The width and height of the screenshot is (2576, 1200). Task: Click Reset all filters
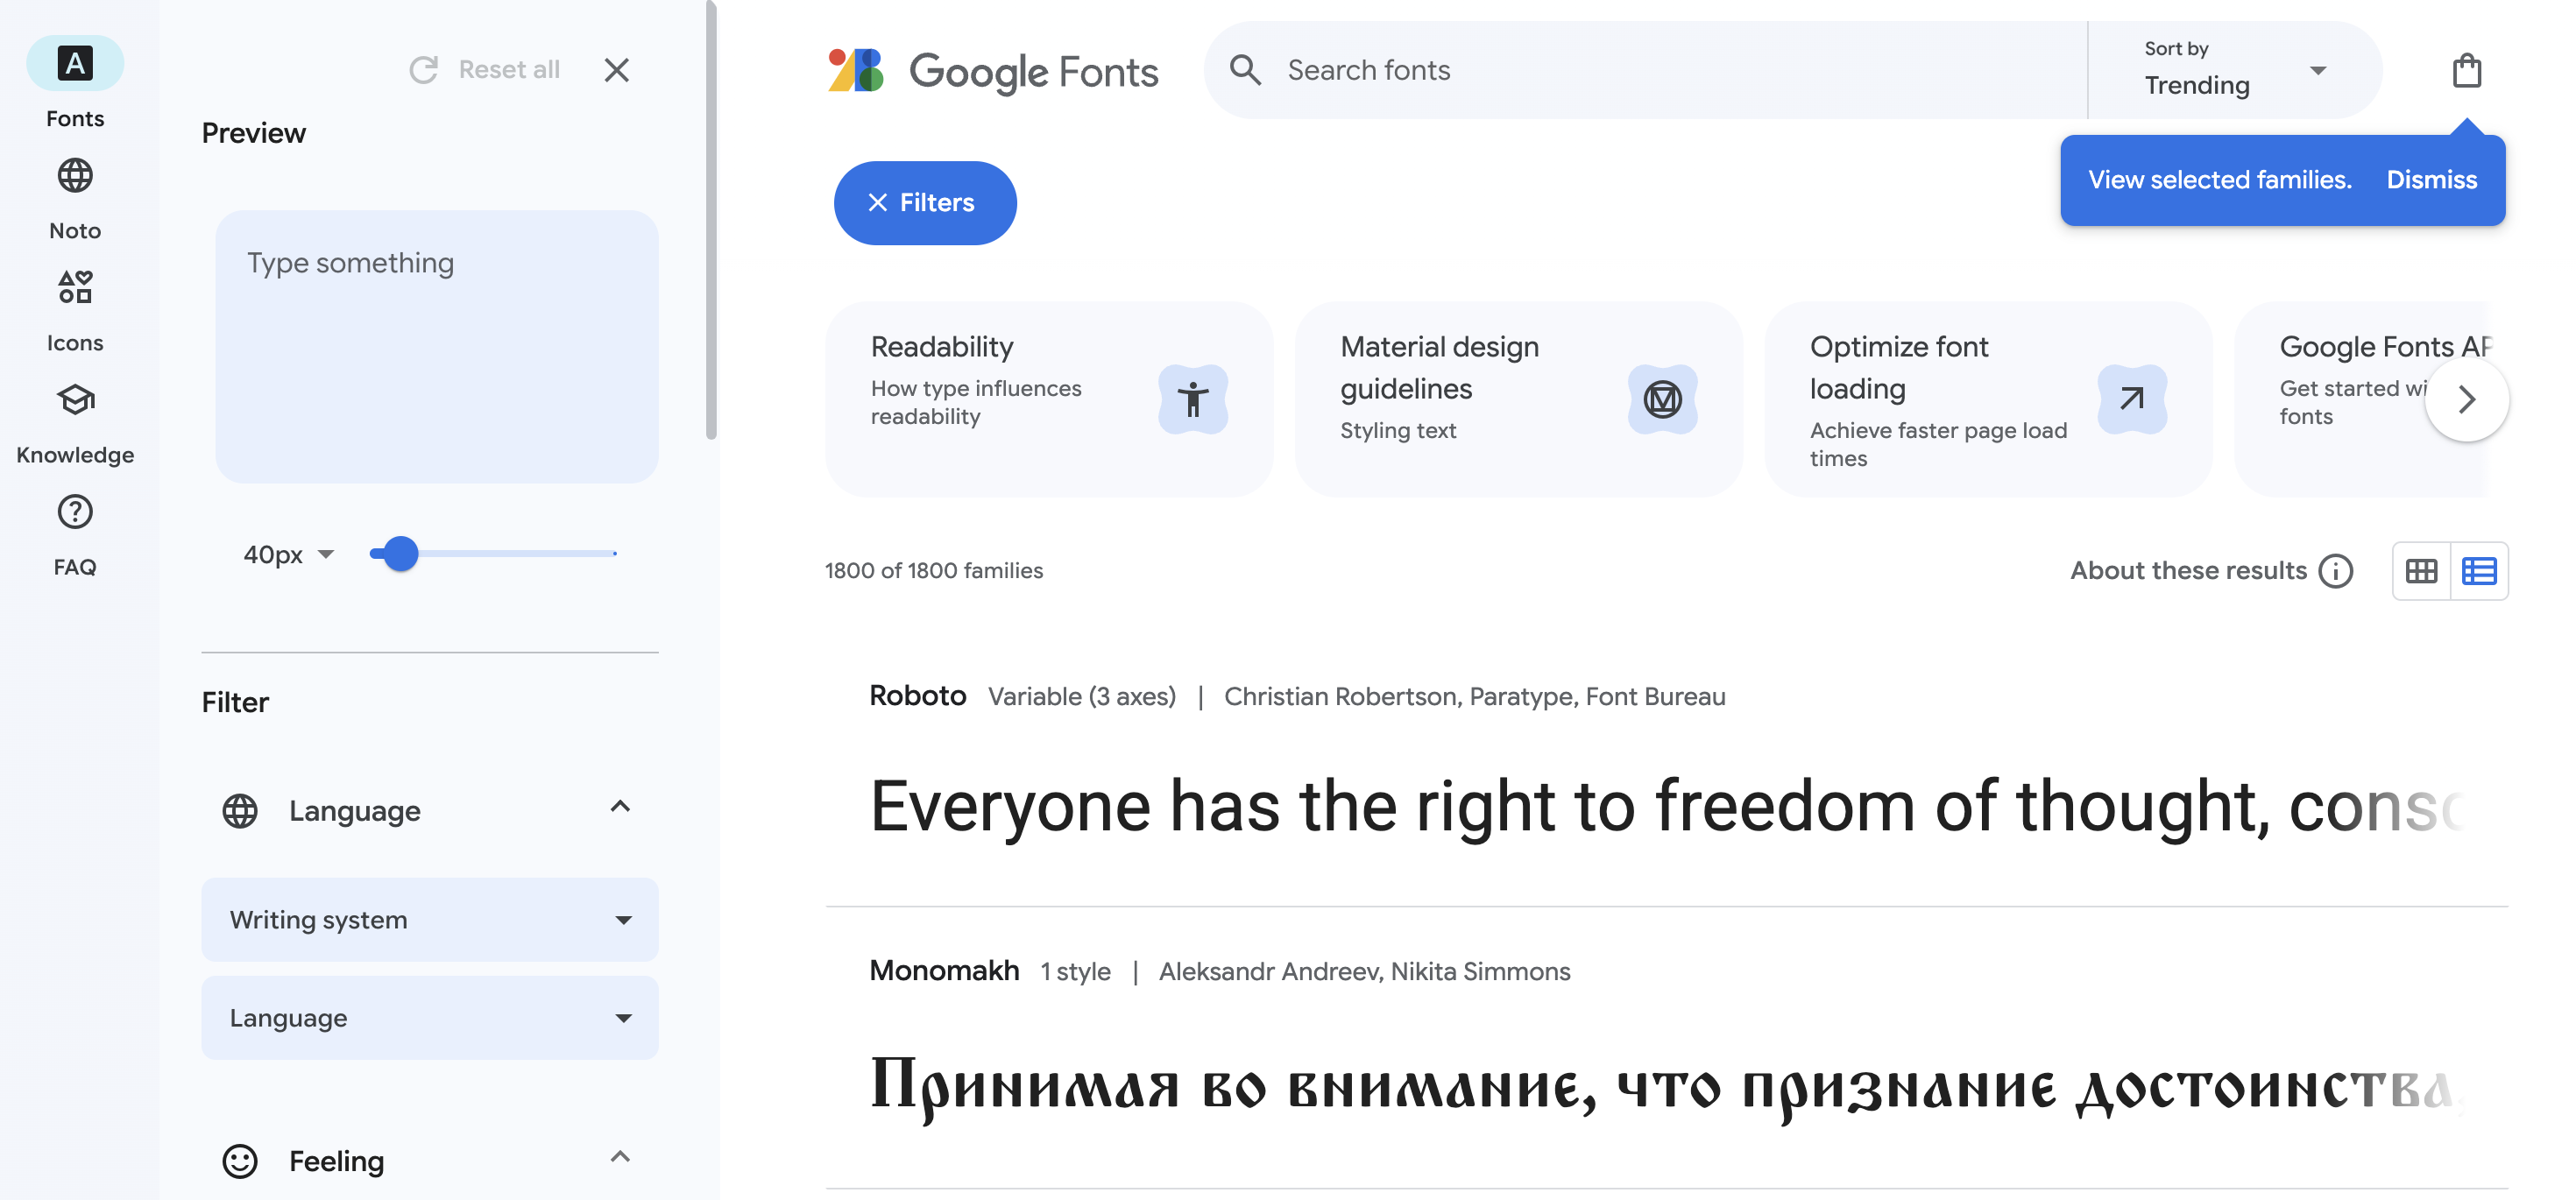(484, 70)
